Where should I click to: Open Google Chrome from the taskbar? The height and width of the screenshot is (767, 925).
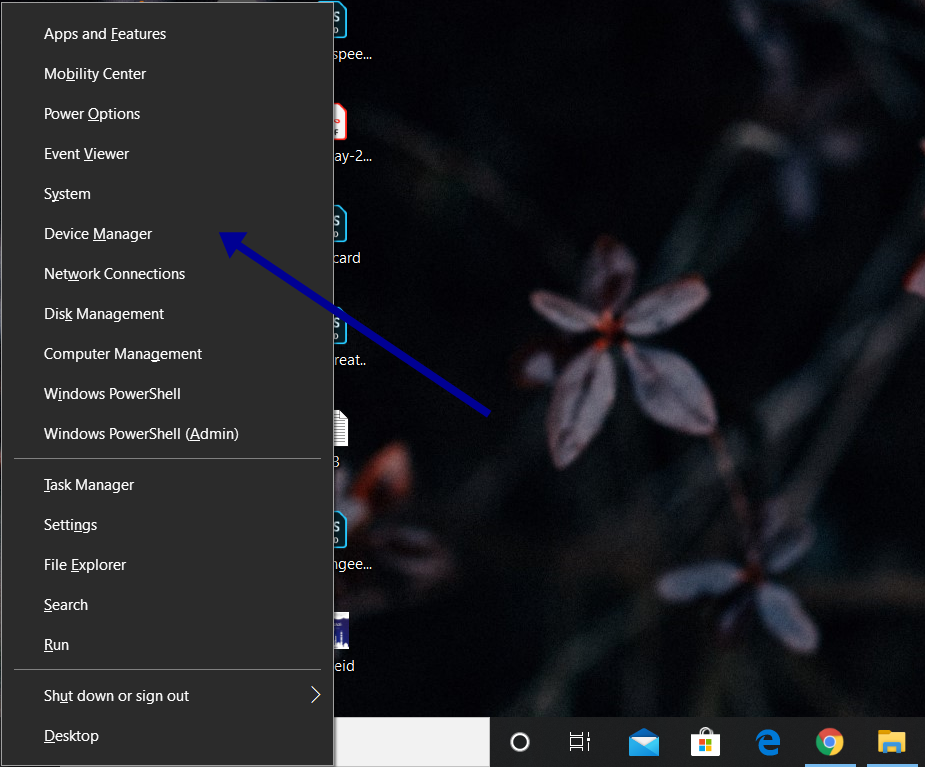(830, 742)
